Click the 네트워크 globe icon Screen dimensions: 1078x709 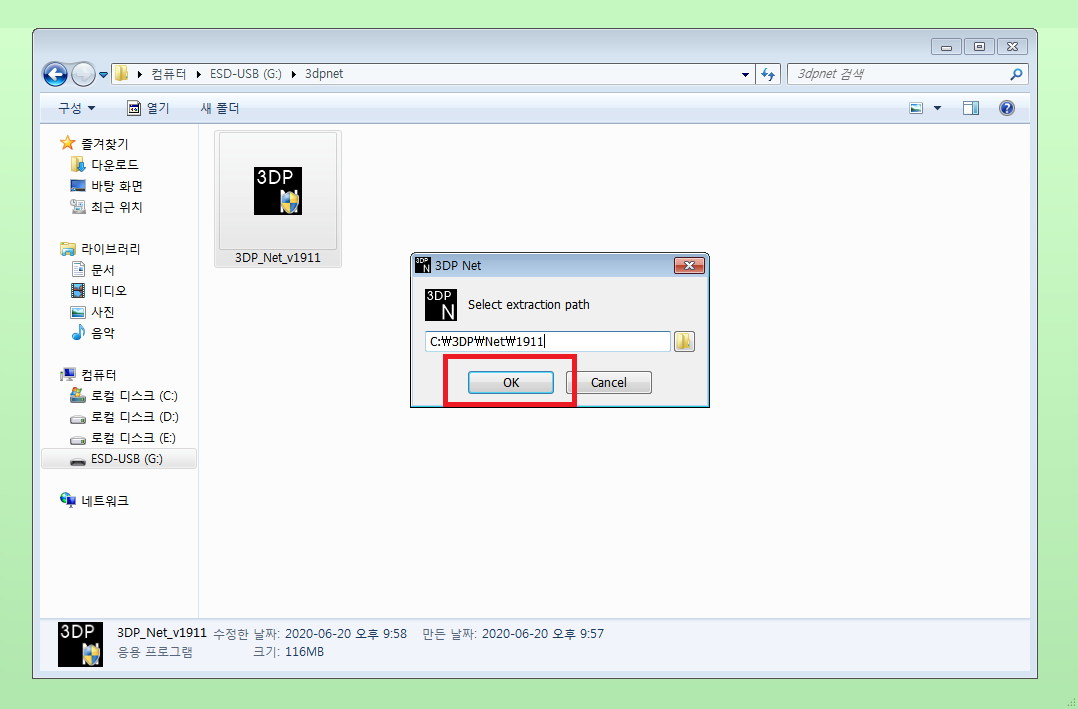click(x=67, y=500)
